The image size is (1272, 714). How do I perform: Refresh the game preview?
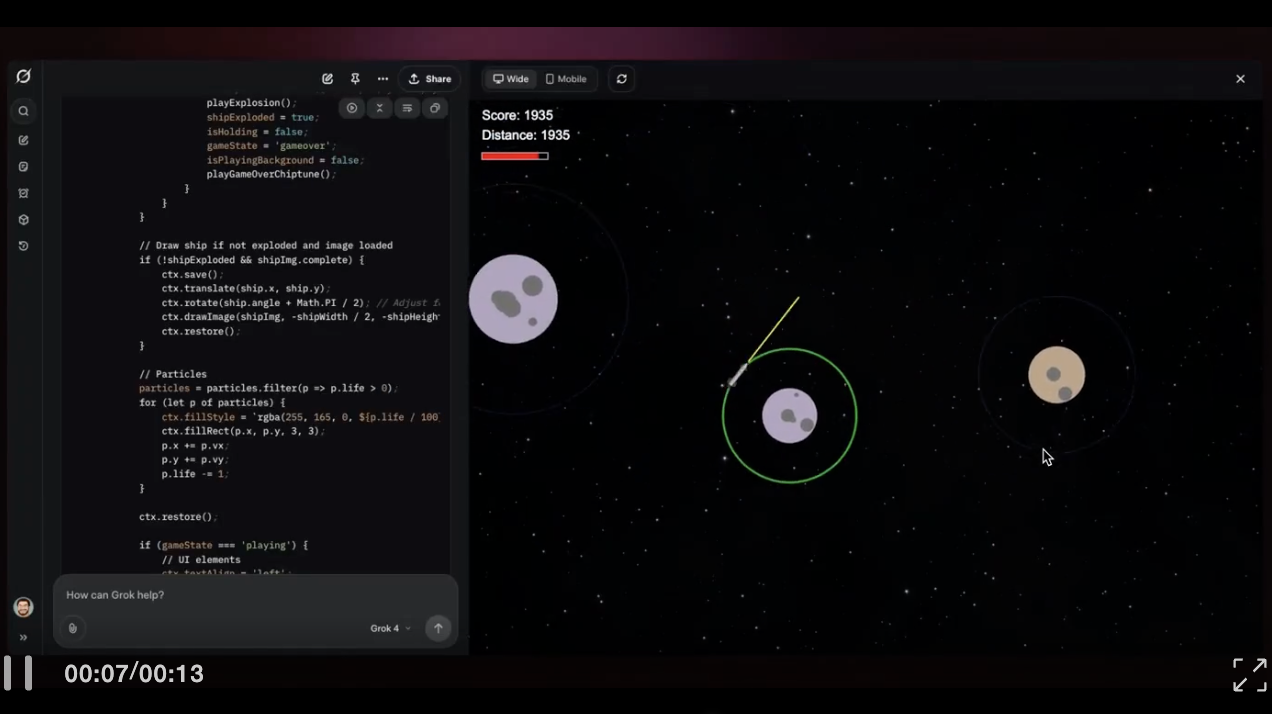(621, 79)
